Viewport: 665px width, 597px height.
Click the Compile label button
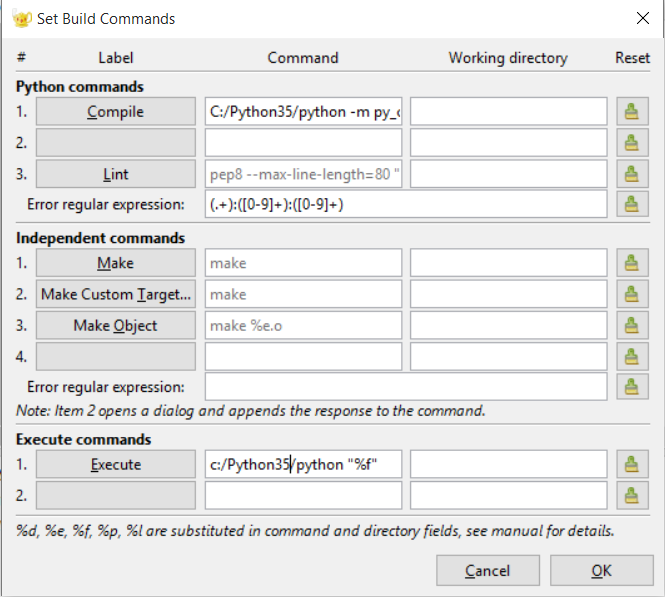115,112
